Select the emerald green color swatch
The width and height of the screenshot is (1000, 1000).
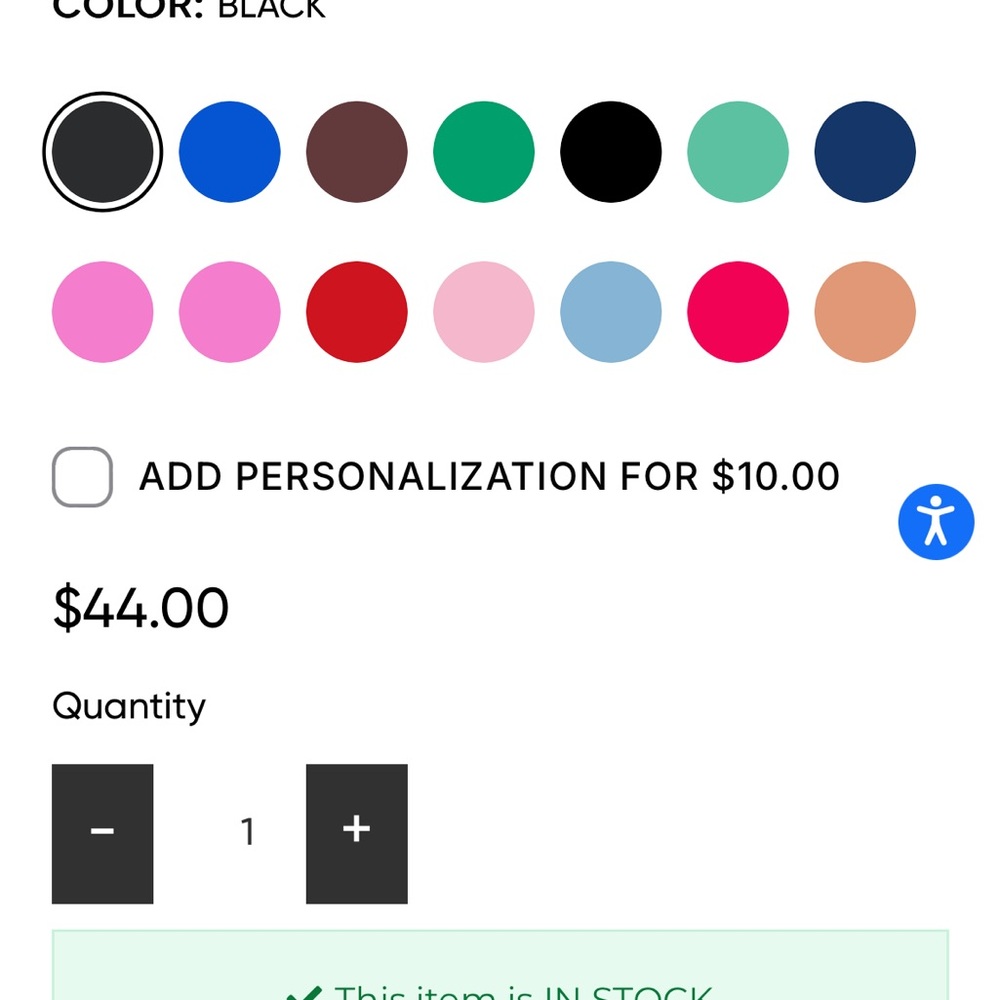483,152
